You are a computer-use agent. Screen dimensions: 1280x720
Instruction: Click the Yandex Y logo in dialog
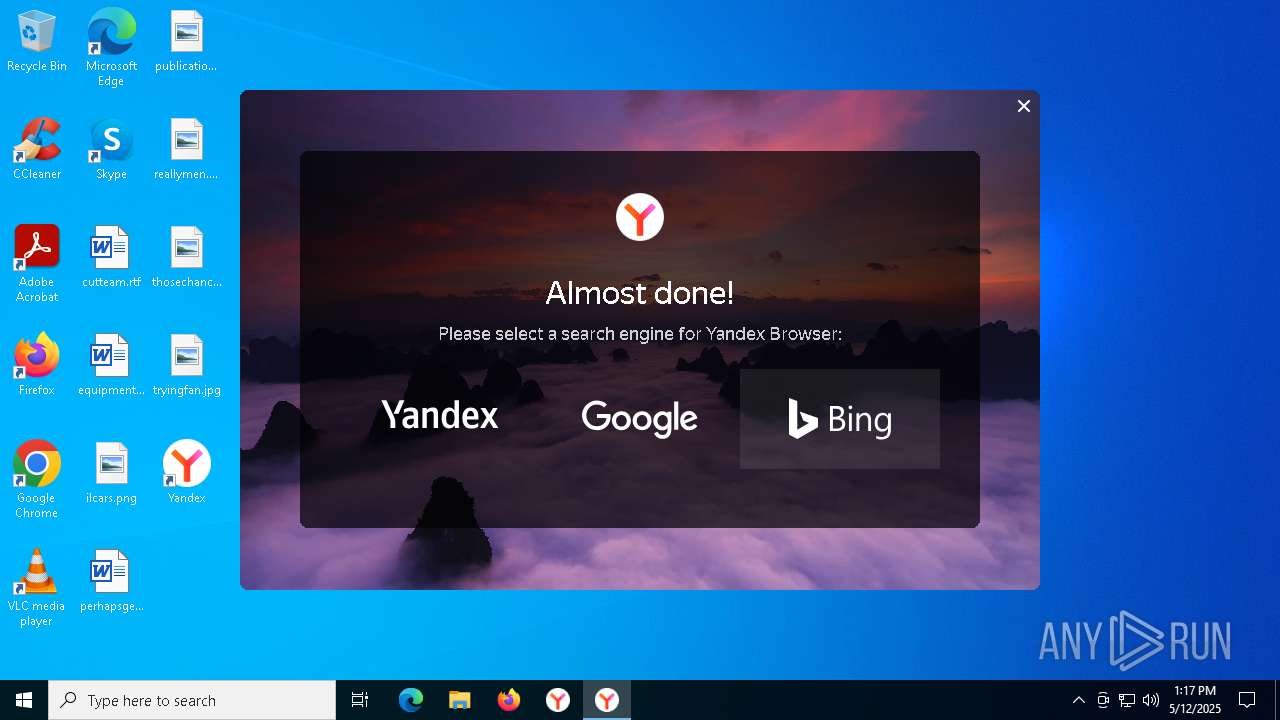tap(640, 217)
